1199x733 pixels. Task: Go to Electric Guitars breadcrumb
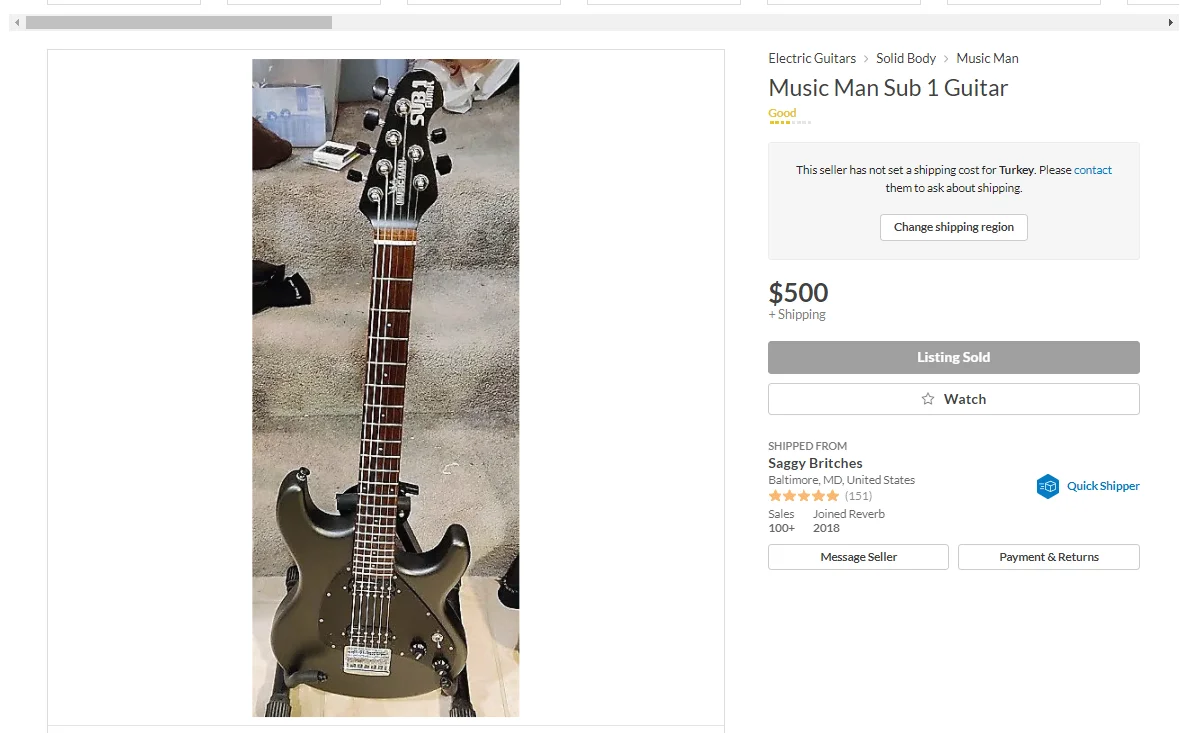812,59
